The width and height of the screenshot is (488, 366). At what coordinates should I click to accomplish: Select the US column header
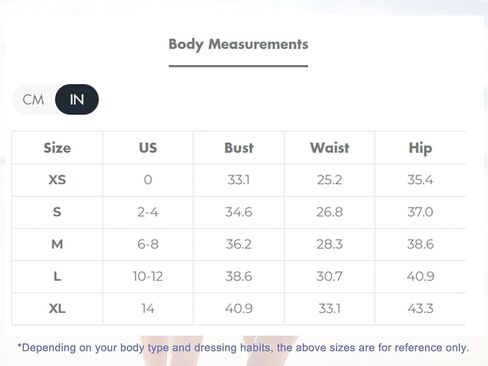coord(148,148)
